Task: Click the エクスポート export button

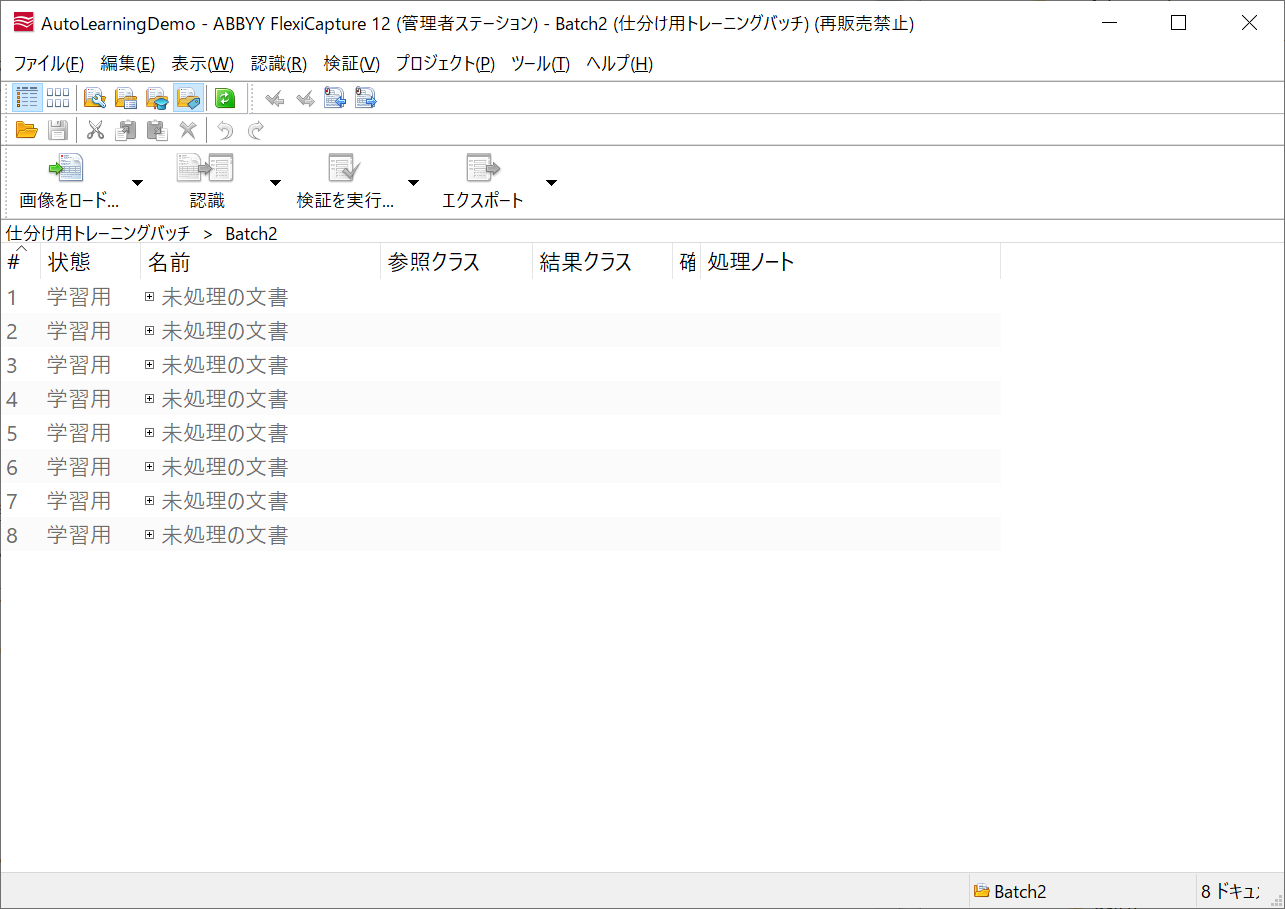Action: coord(483,181)
